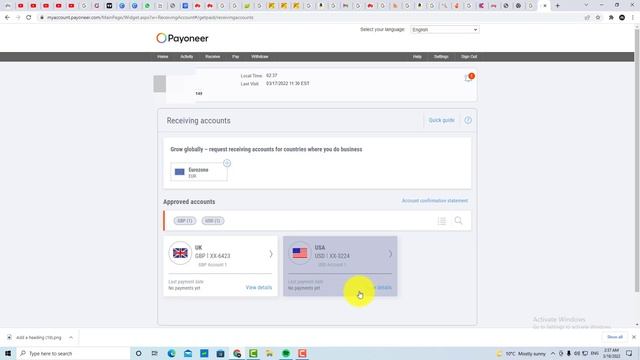Bookmark this page with the star icon

pyautogui.click(x=598, y=18)
